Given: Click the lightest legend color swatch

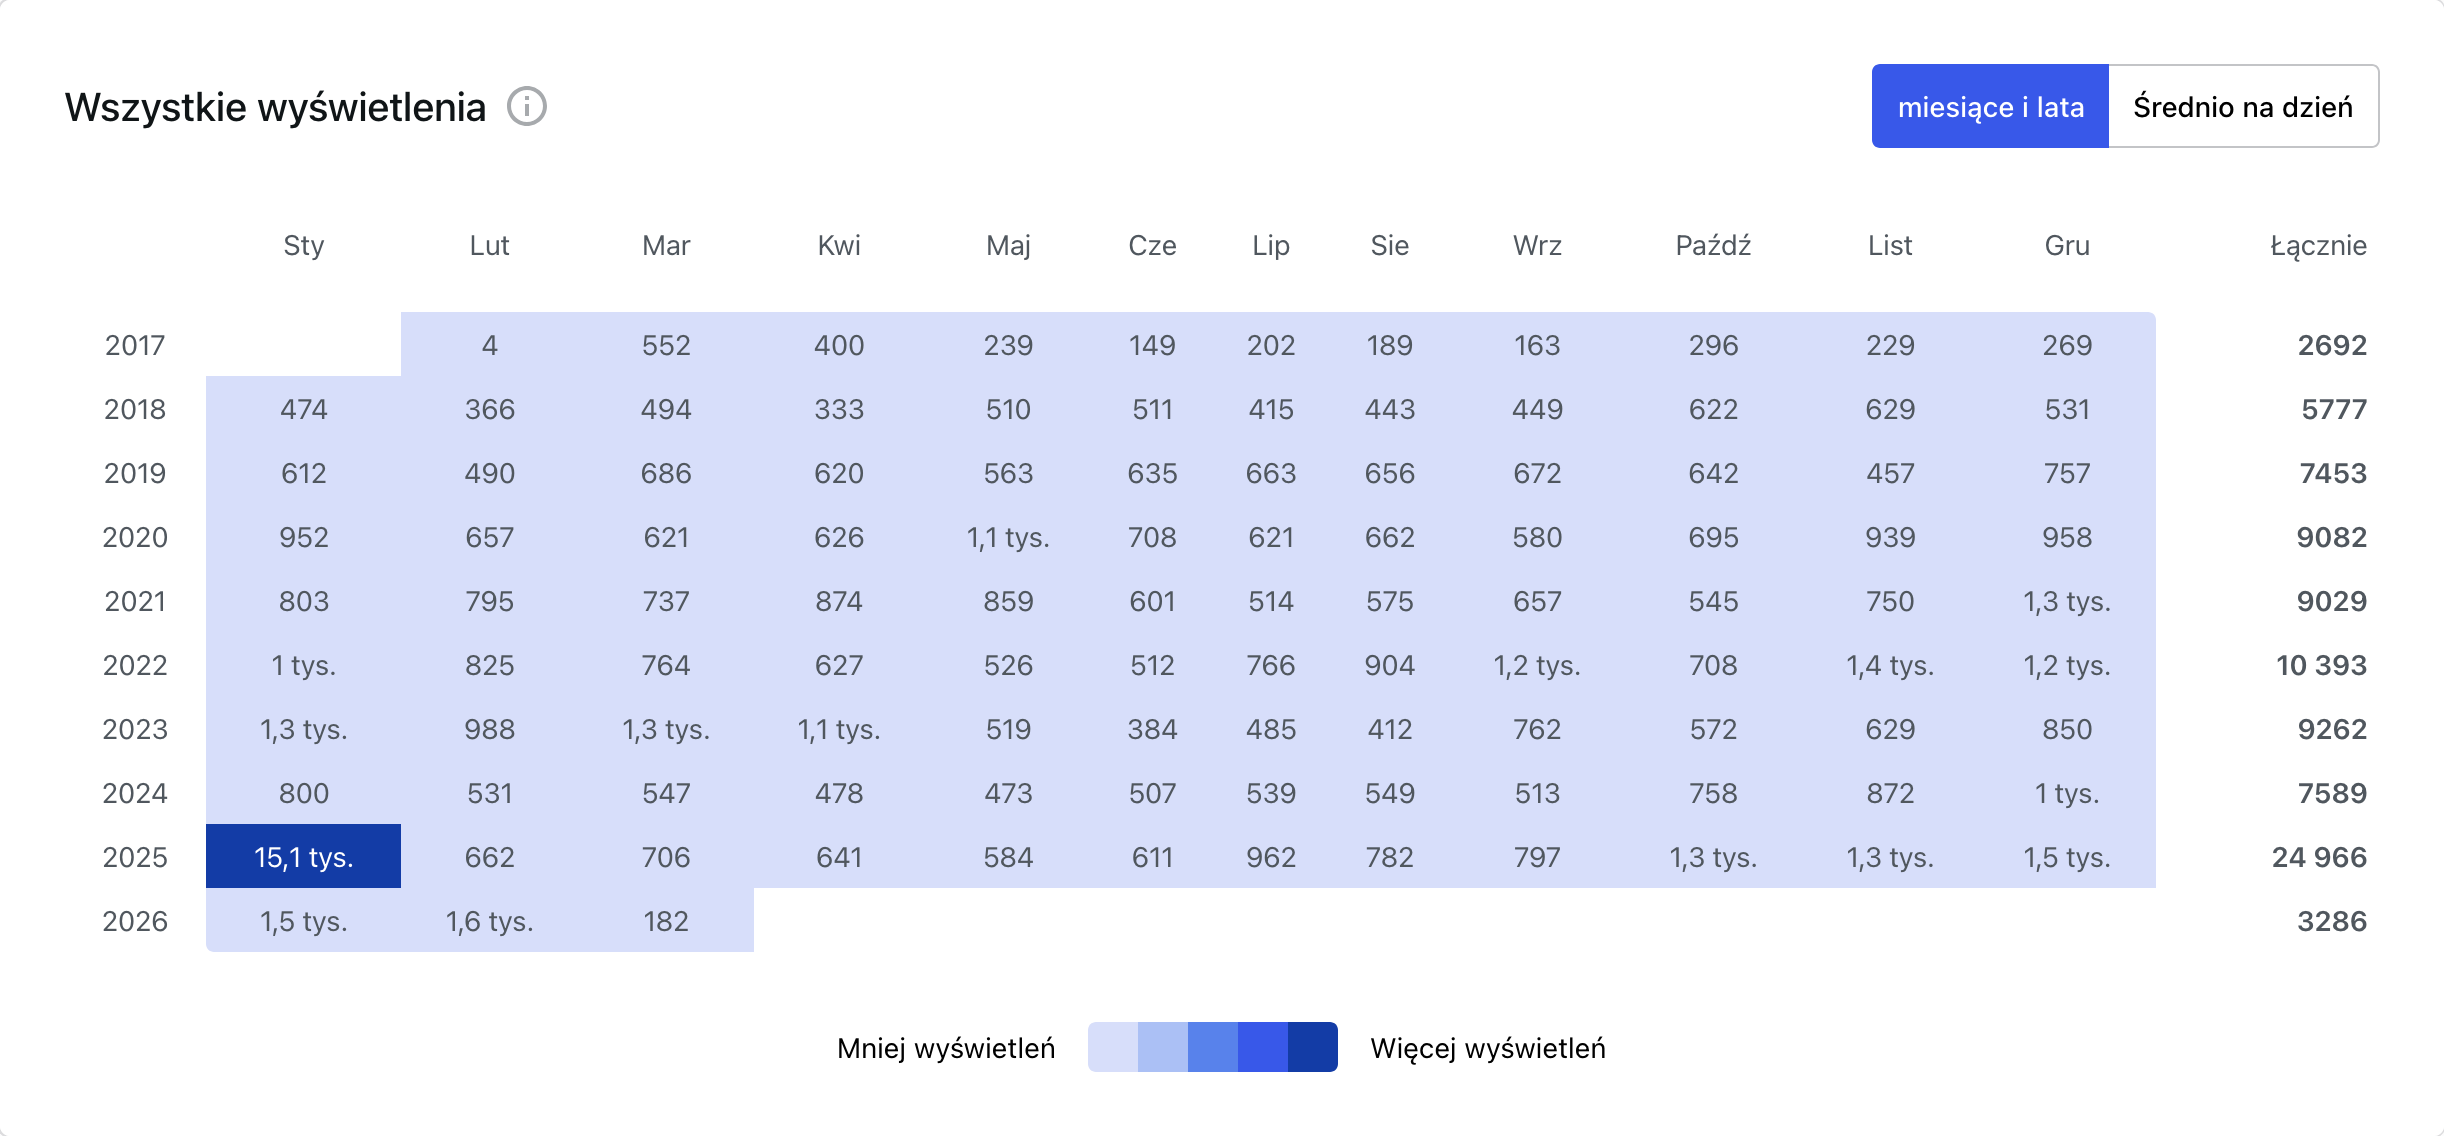Looking at the screenshot, I should coord(1112,1047).
